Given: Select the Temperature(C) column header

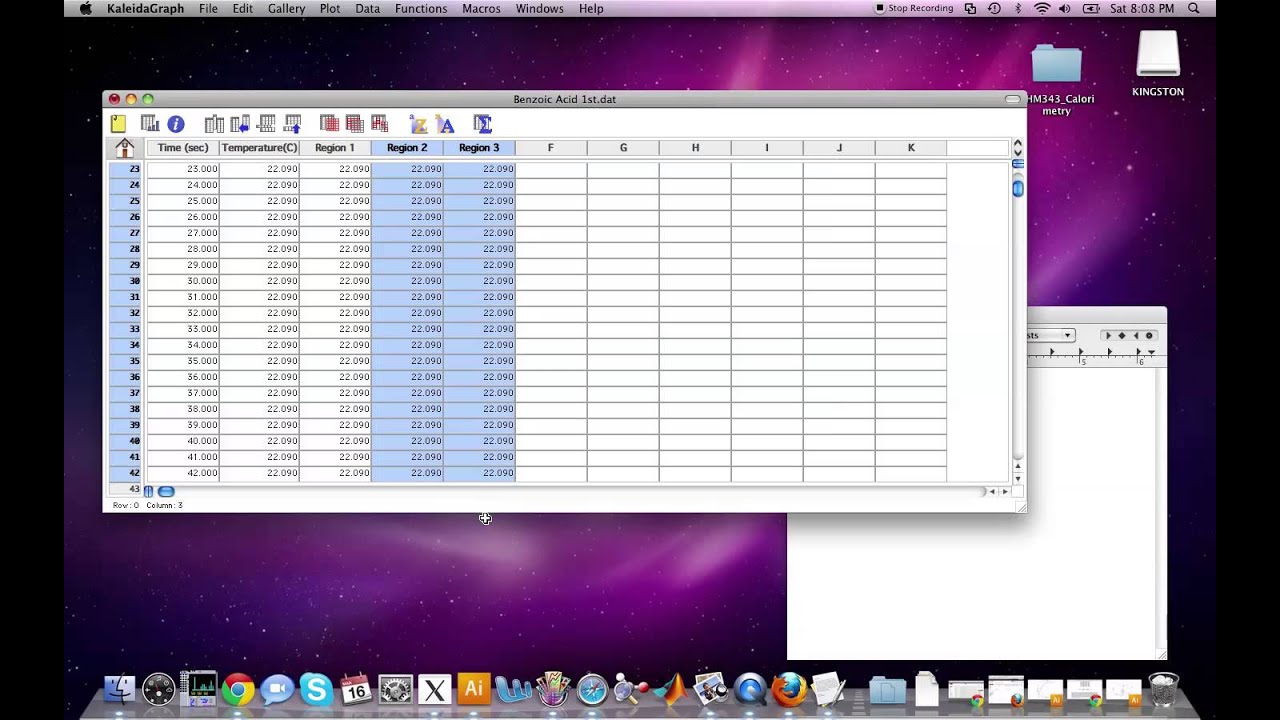Looking at the screenshot, I should 259,148.
